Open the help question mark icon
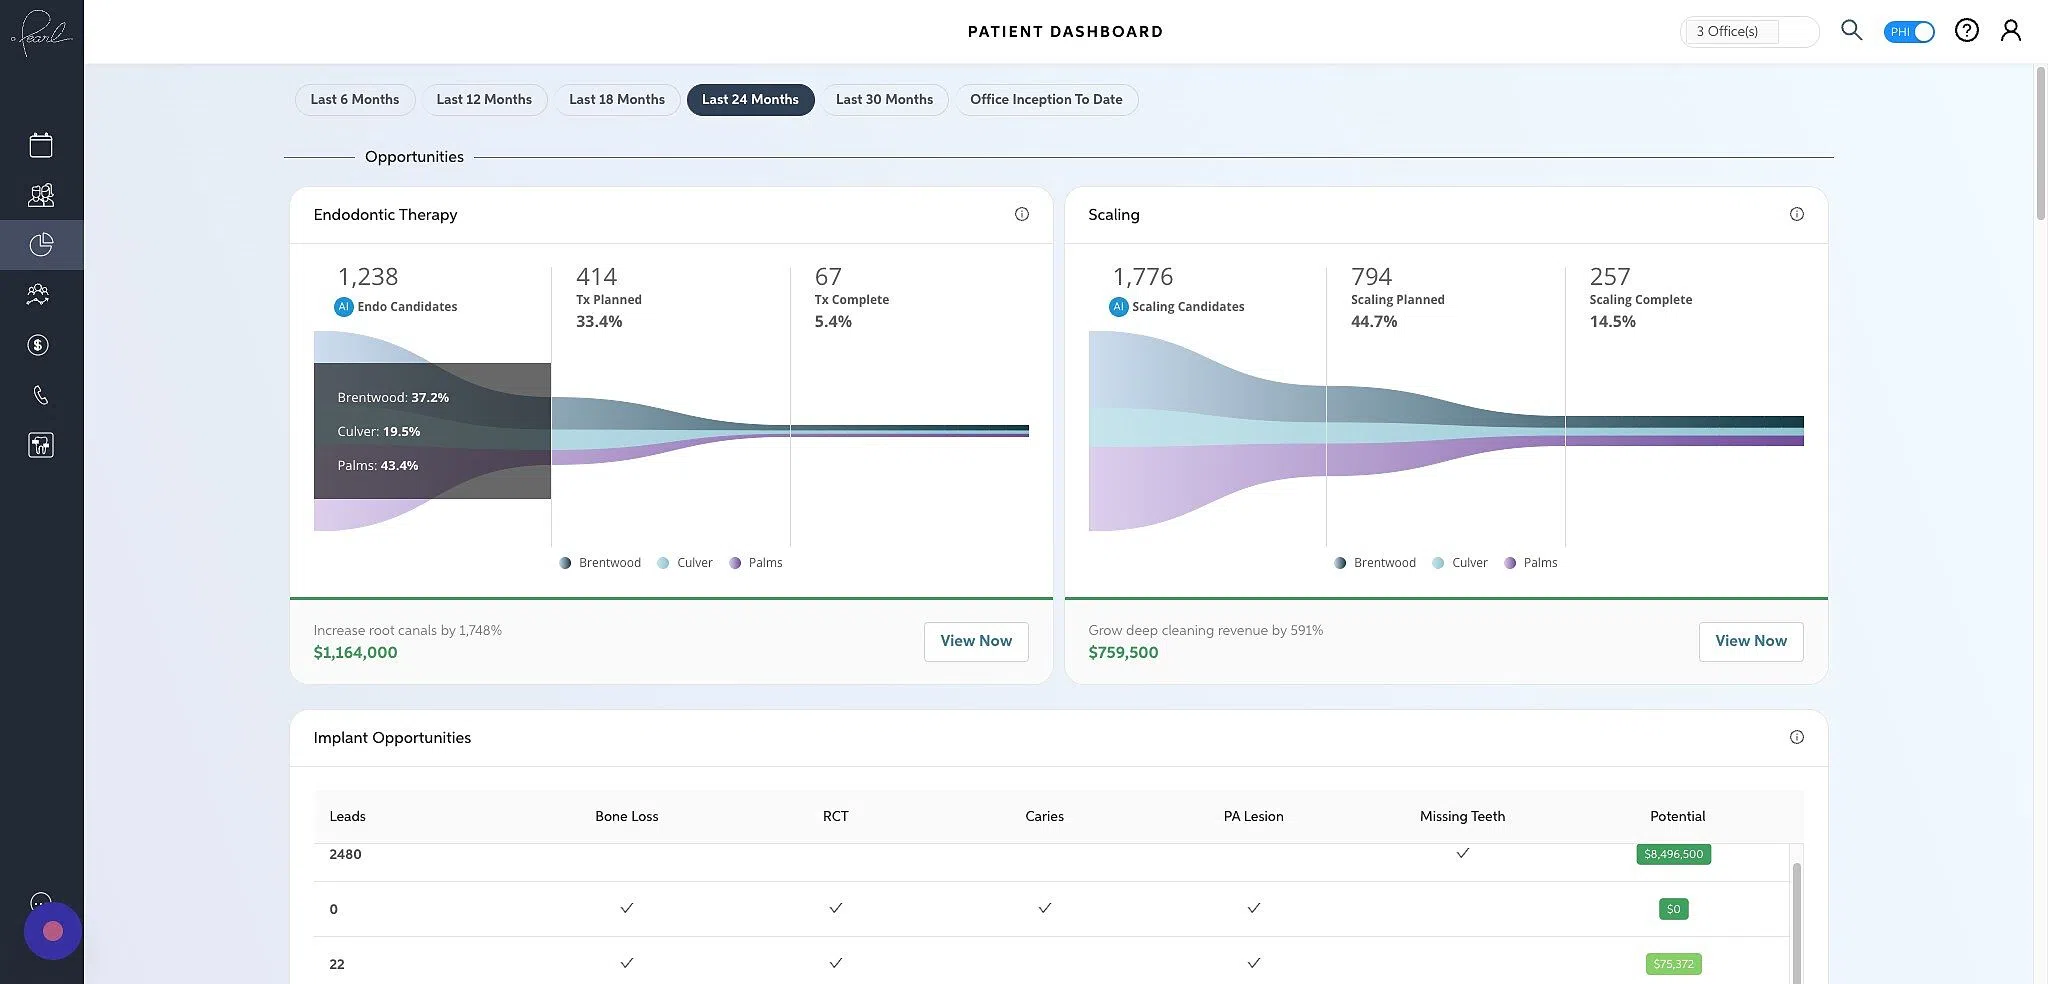Image resolution: width=2048 pixels, height=984 pixels. [1966, 30]
